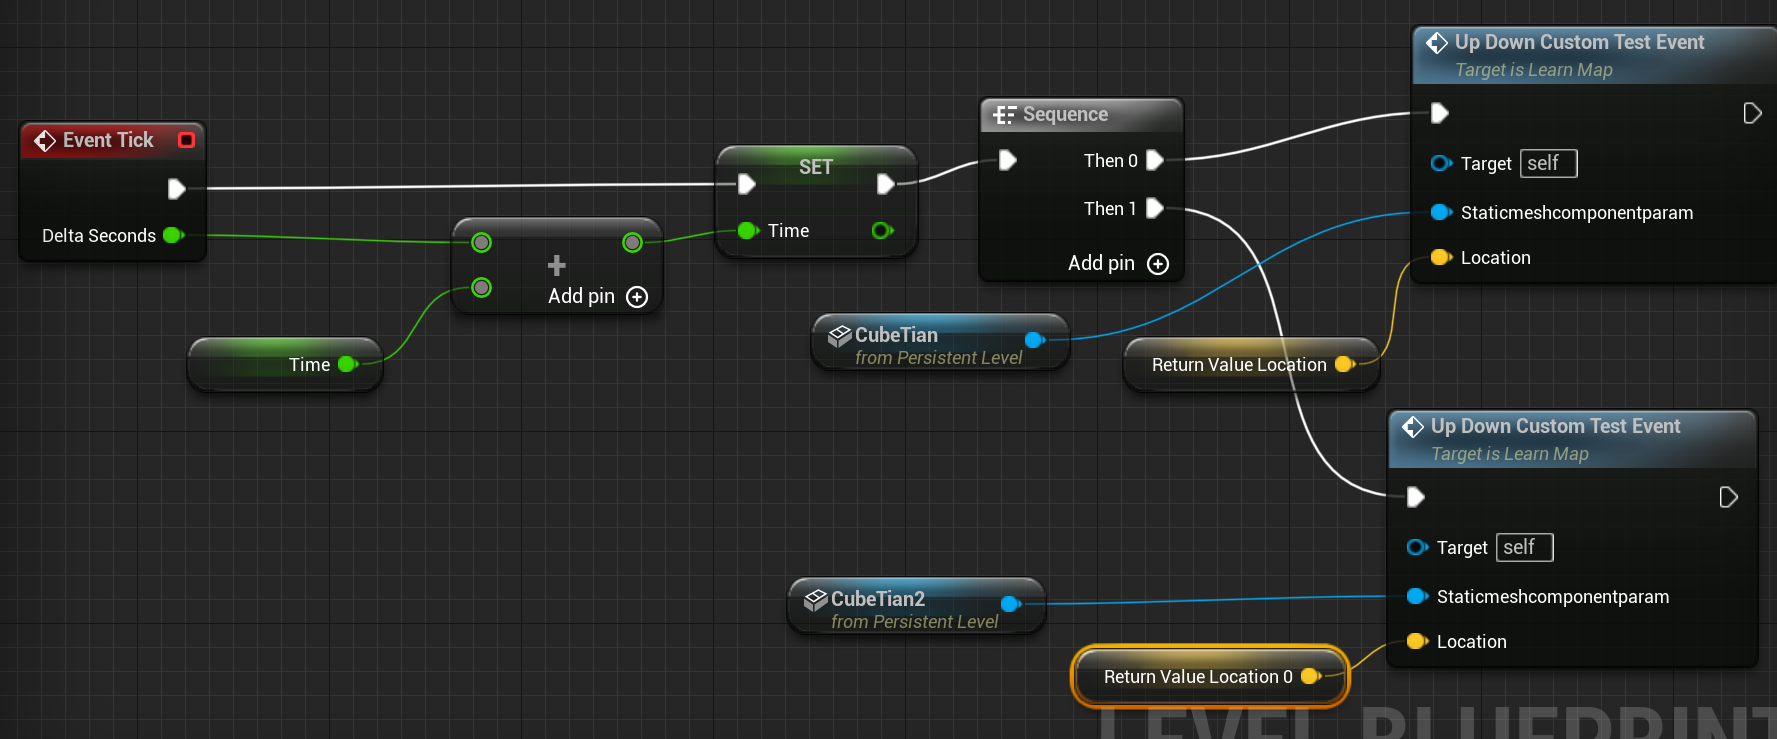Screen dimensions: 1777x739
Task: Select the Return Value Location 0 node label
Action: coord(1198,677)
